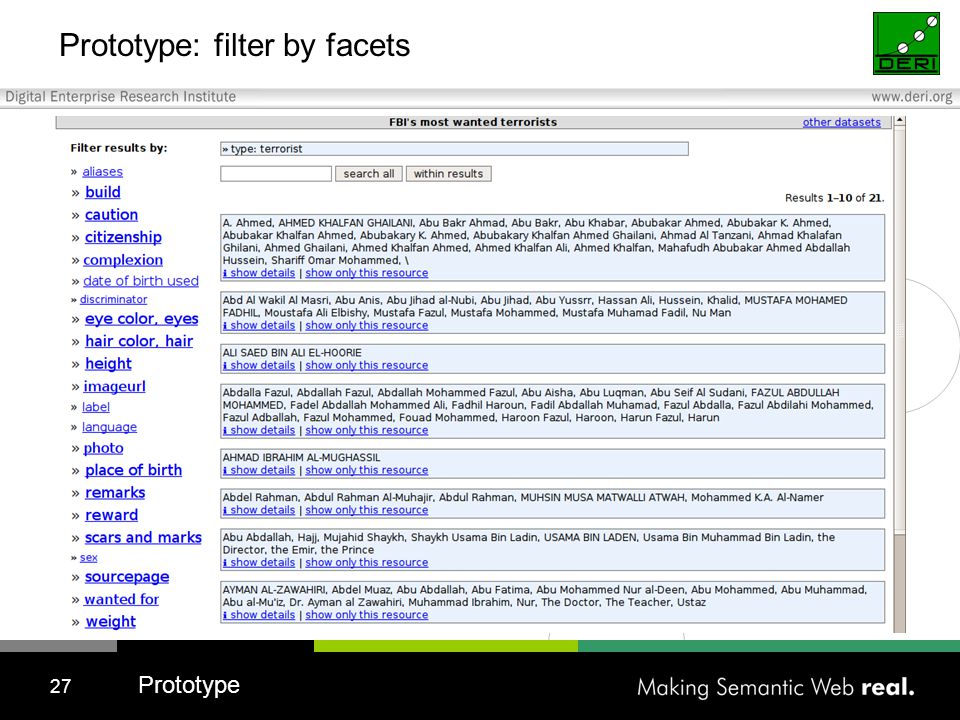This screenshot has width=960, height=720.
Task: Show details for Muhsin Musa Matwalli Atwah
Action: 259,510
